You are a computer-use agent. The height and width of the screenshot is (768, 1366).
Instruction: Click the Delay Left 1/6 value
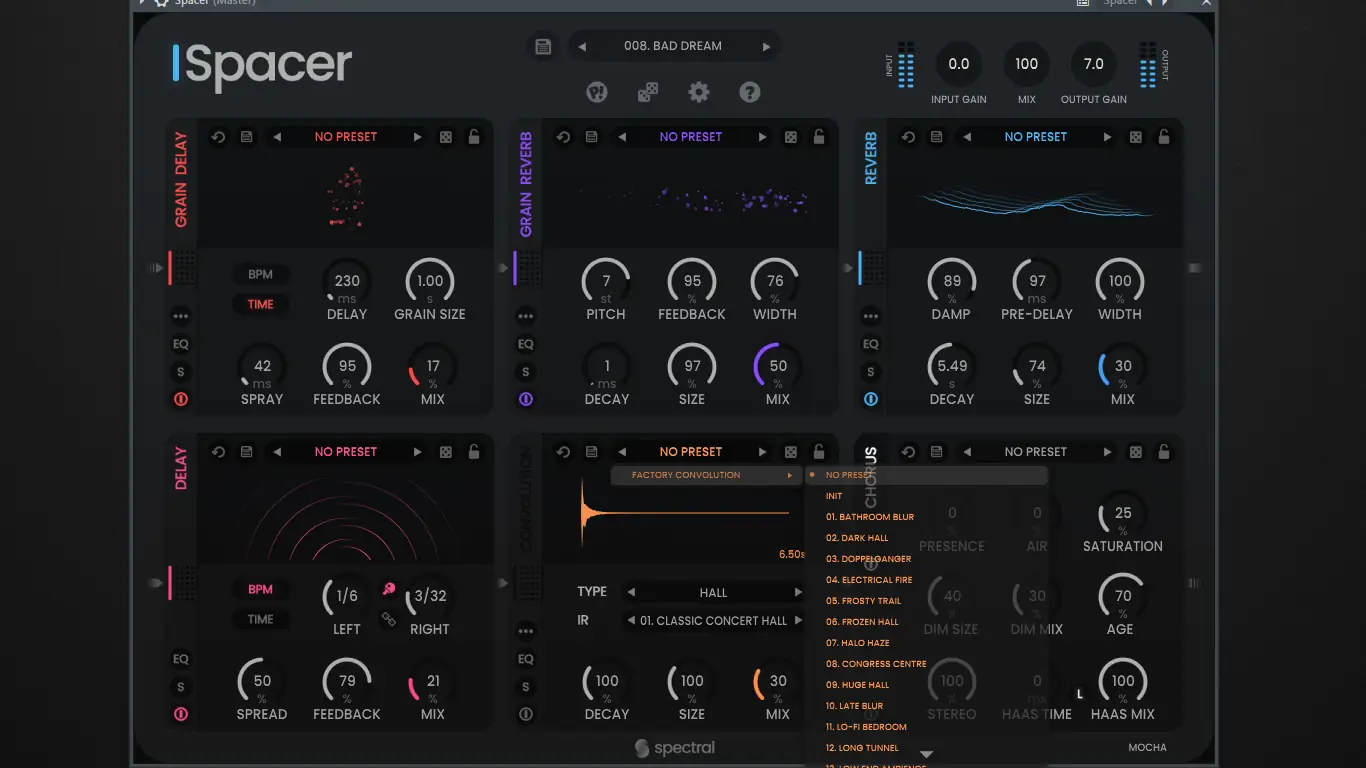point(347,596)
